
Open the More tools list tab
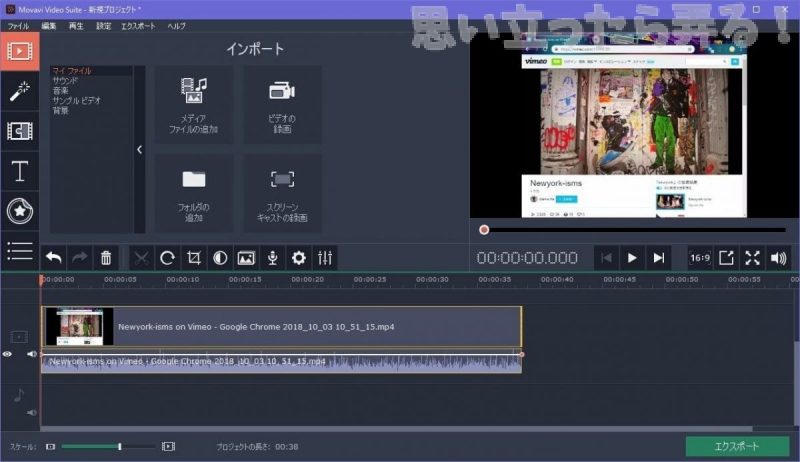(19, 251)
